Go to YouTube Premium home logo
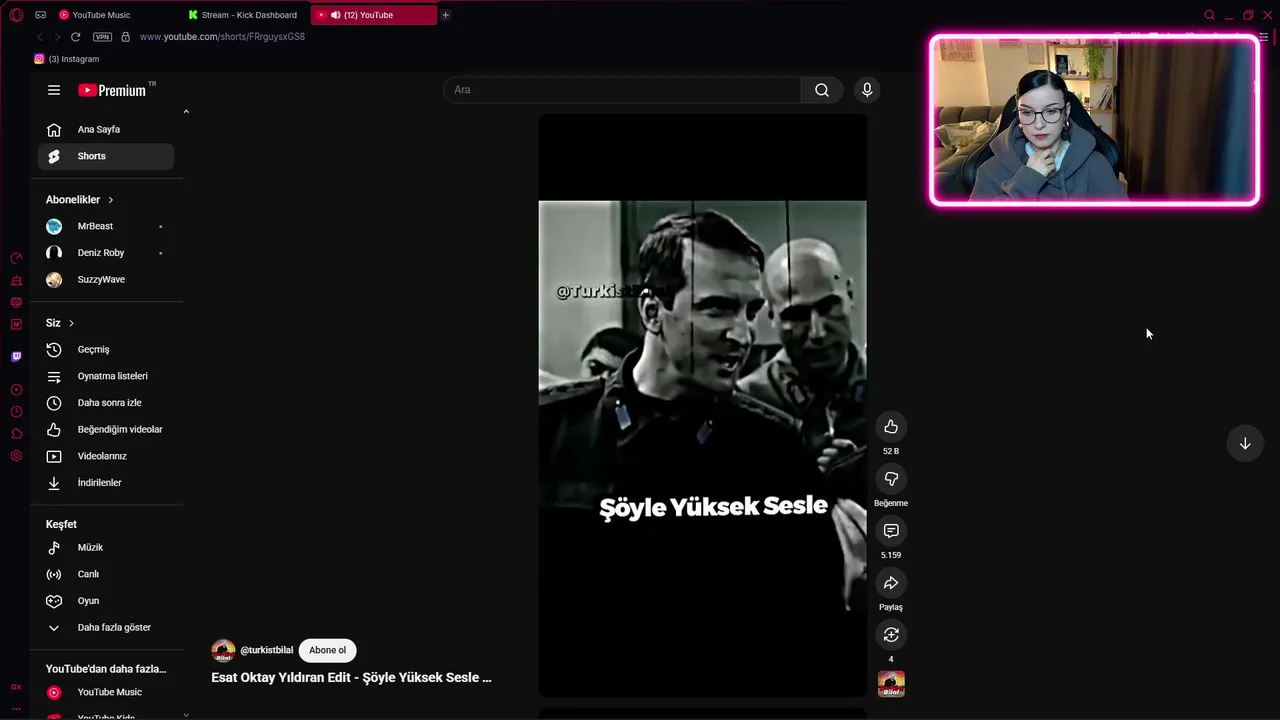Viewport: 1280px width, 720px height. point(112,90)
